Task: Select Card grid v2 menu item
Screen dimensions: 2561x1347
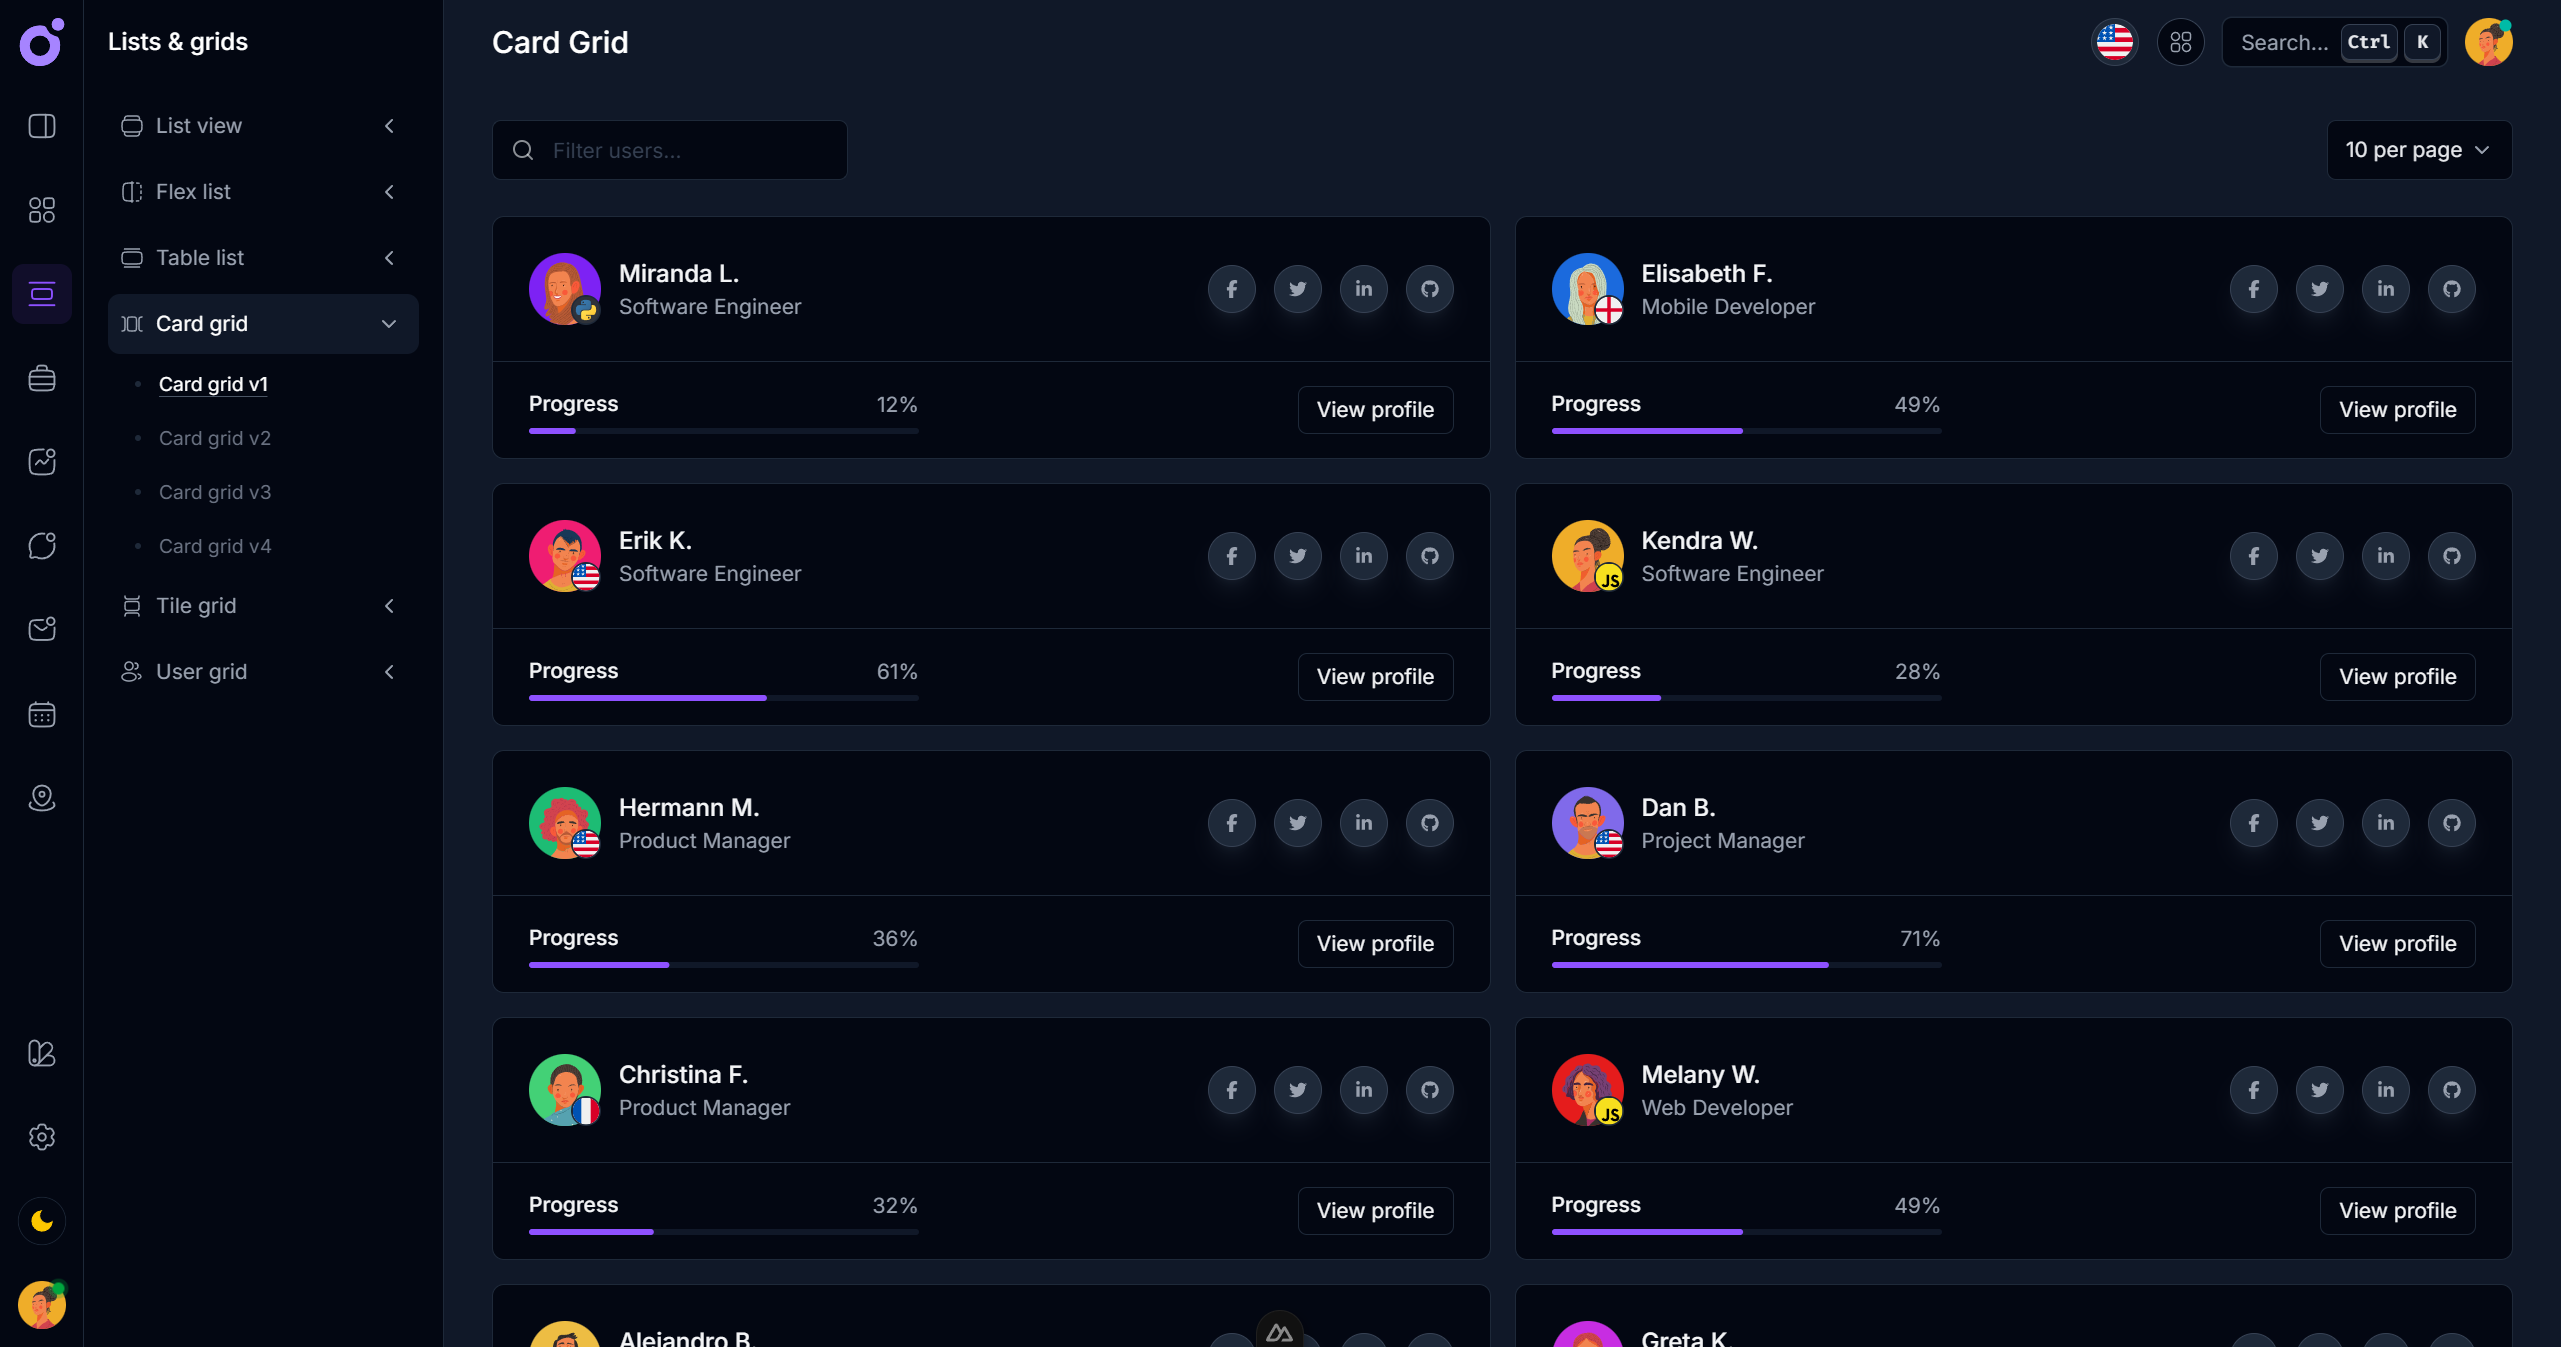Action: pos(215,438)
